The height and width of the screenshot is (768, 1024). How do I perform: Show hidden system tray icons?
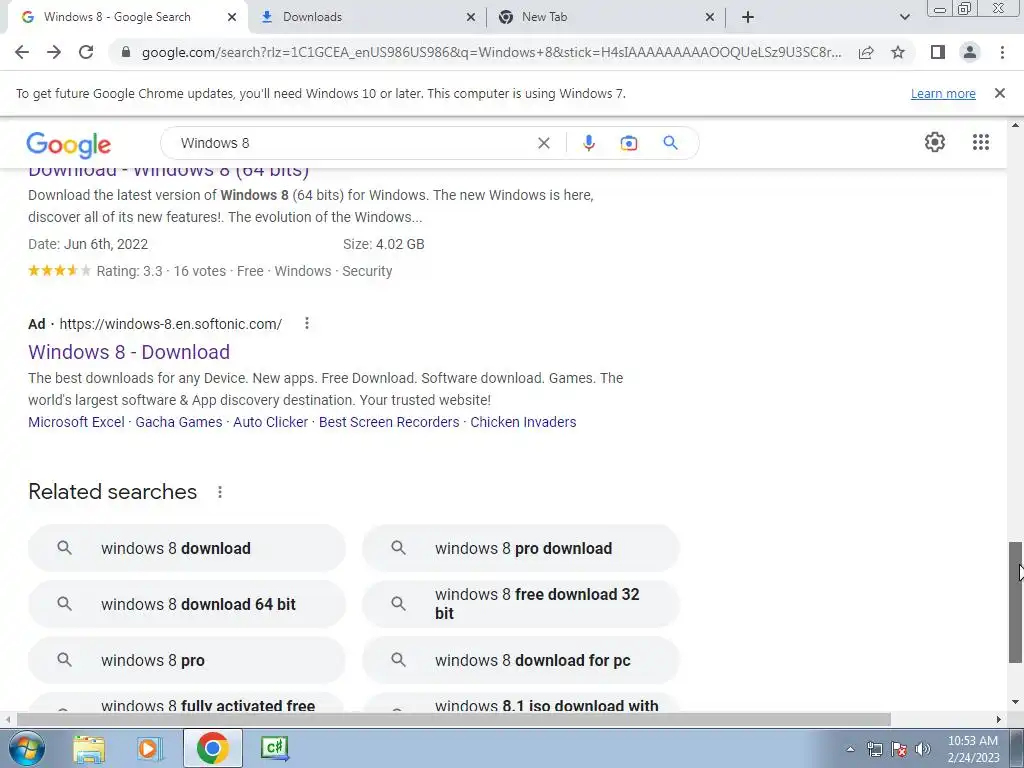[x=850, y=749]
